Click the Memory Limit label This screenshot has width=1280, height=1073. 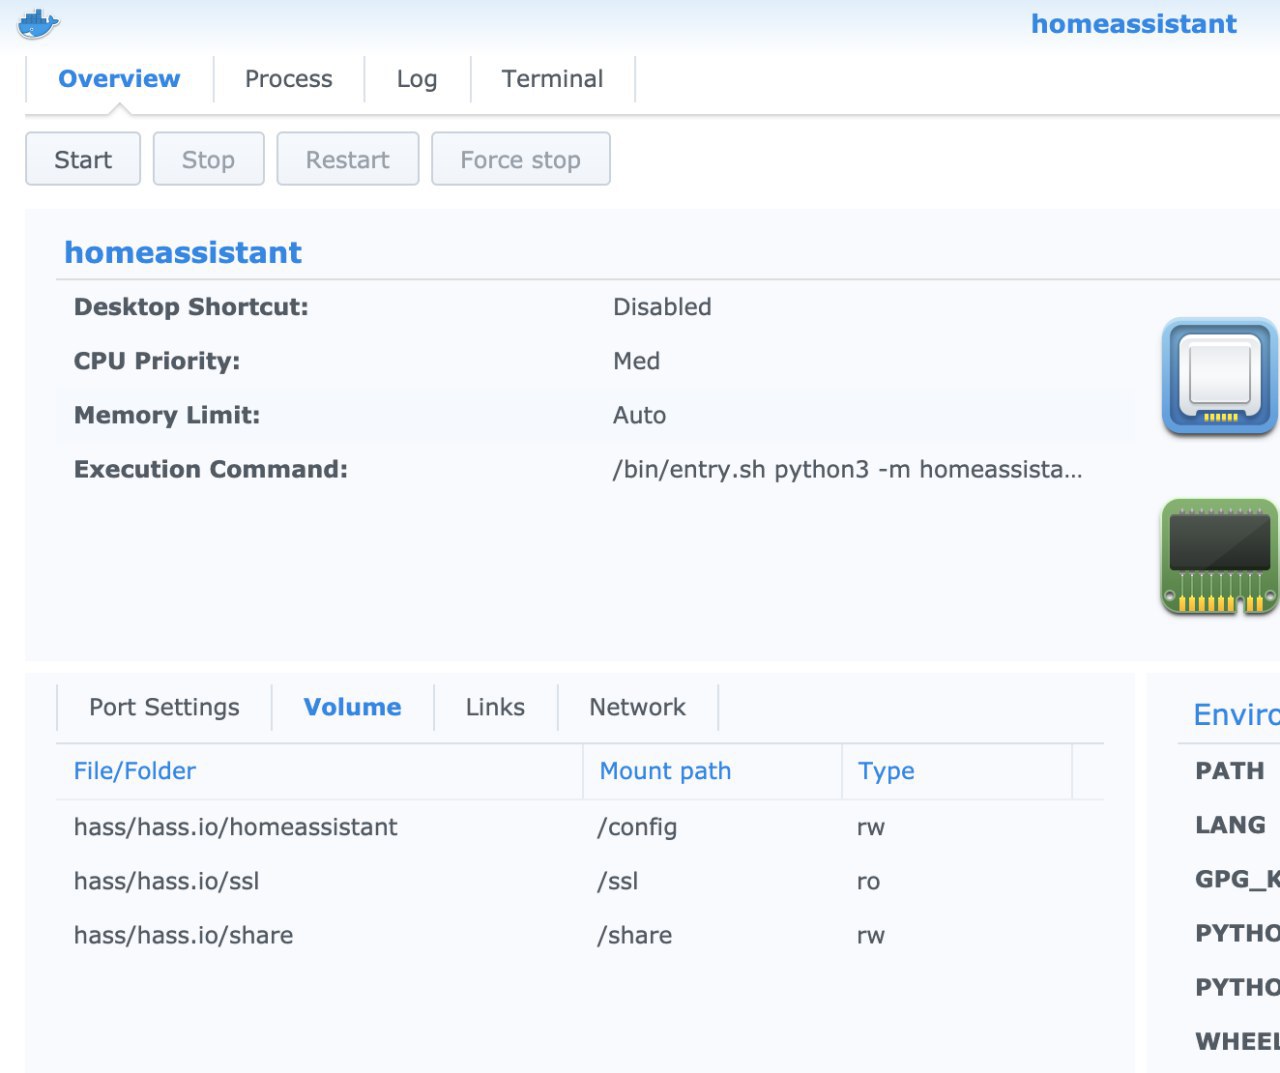[x=167, y=415]
